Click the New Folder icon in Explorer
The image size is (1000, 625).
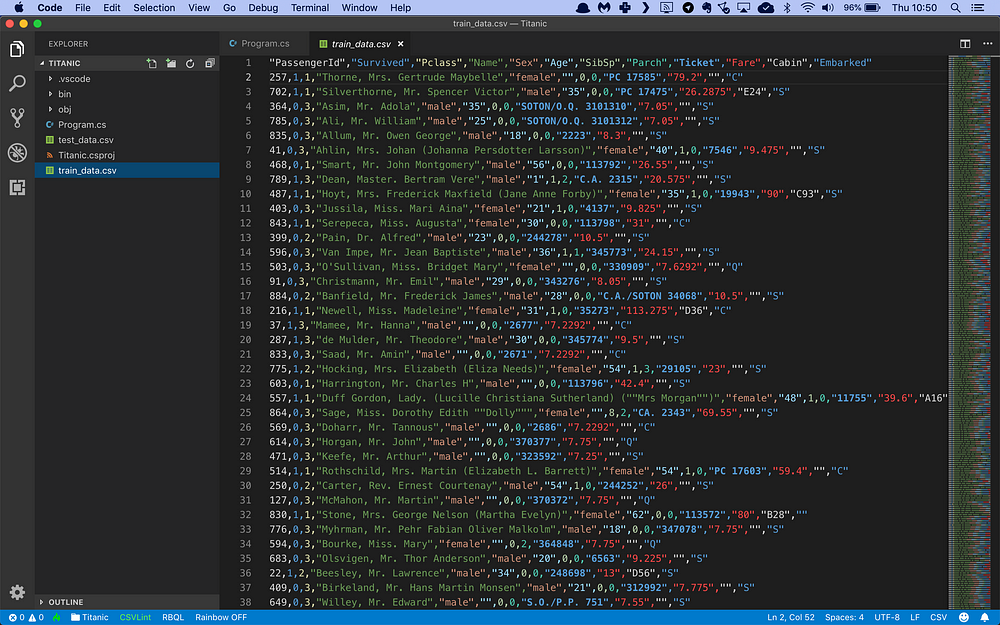tap(170, 63)
